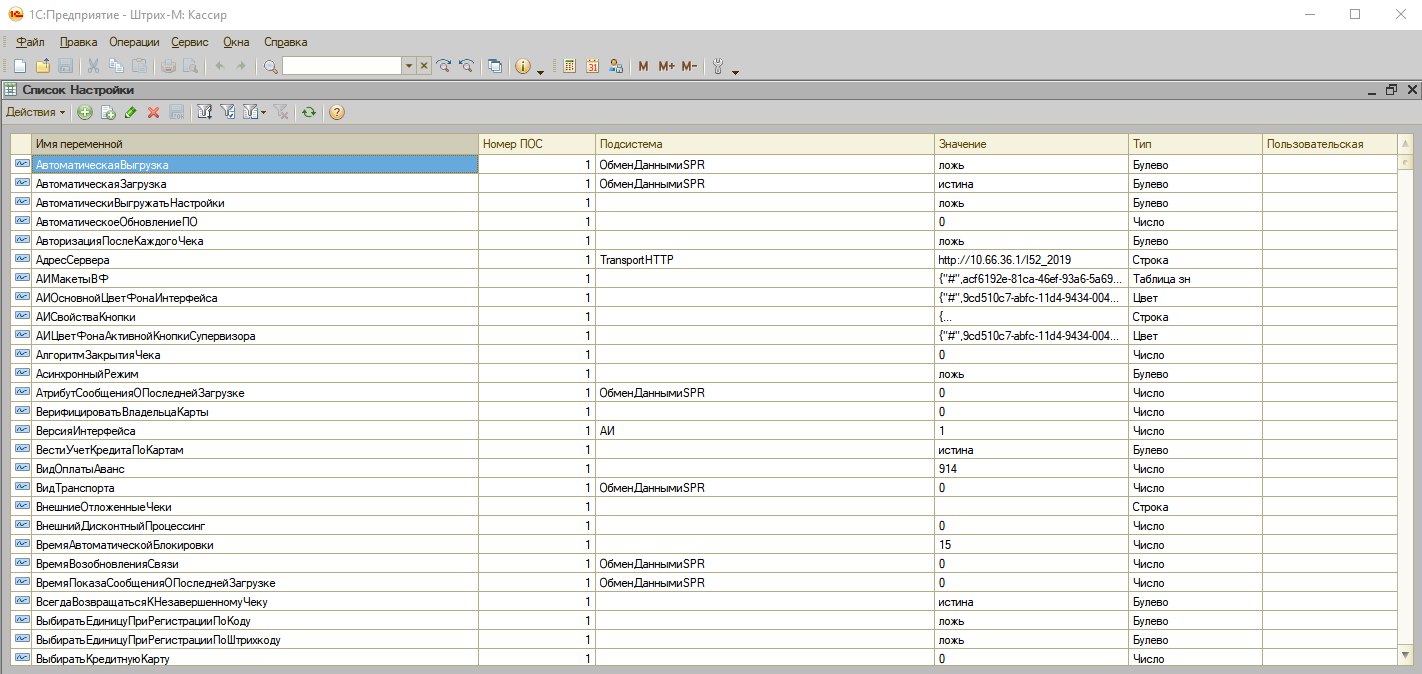1422x674 pixels.
Task: Click the M memory button
Action: (x=643, y=66)
